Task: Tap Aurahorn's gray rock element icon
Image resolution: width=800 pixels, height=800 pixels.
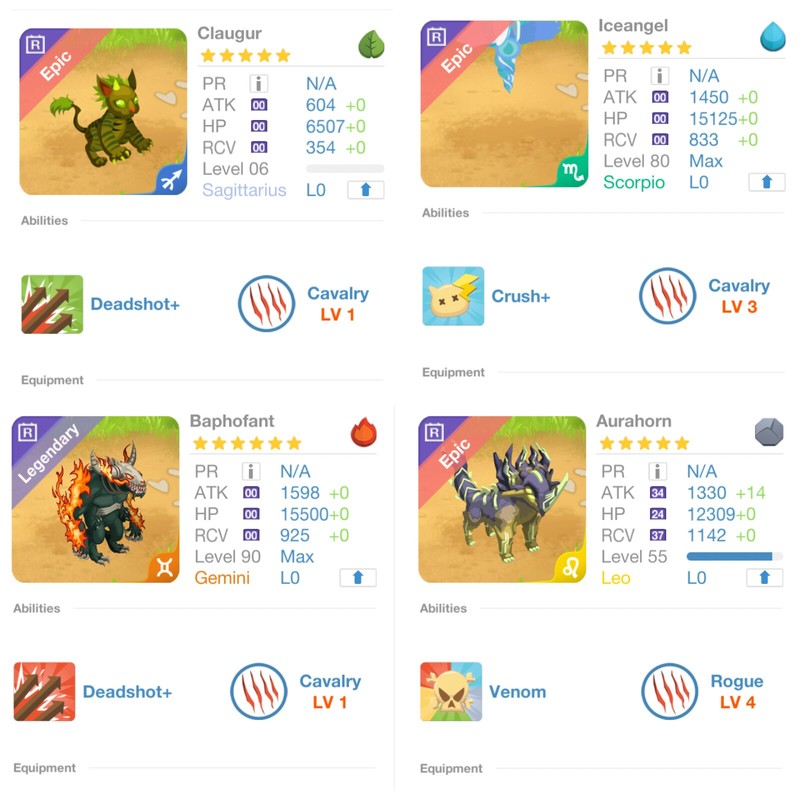Action: click(769, 432)
